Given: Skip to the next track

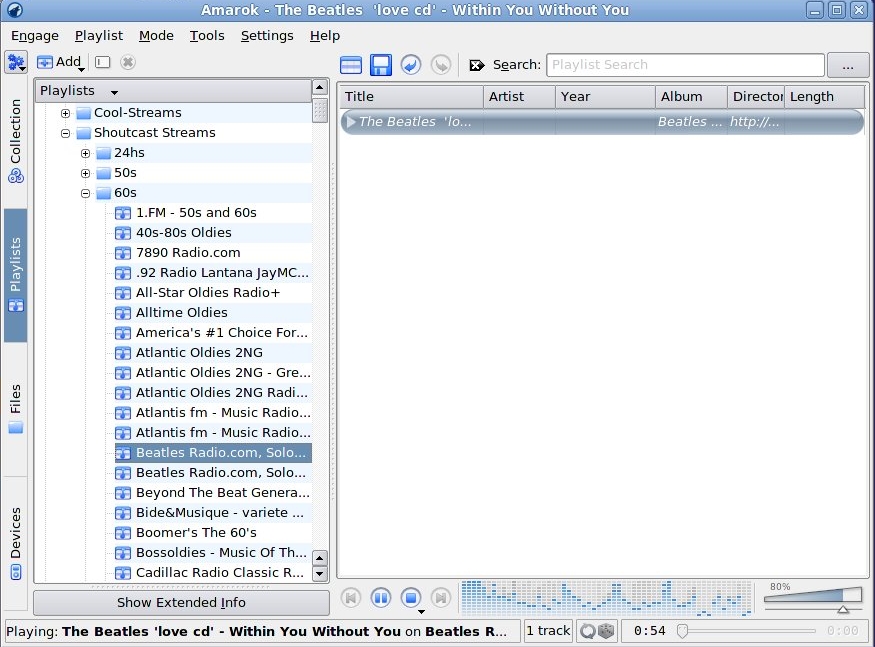Looking at the screenshot, I should pyautogui.click(x=441, y=598).
